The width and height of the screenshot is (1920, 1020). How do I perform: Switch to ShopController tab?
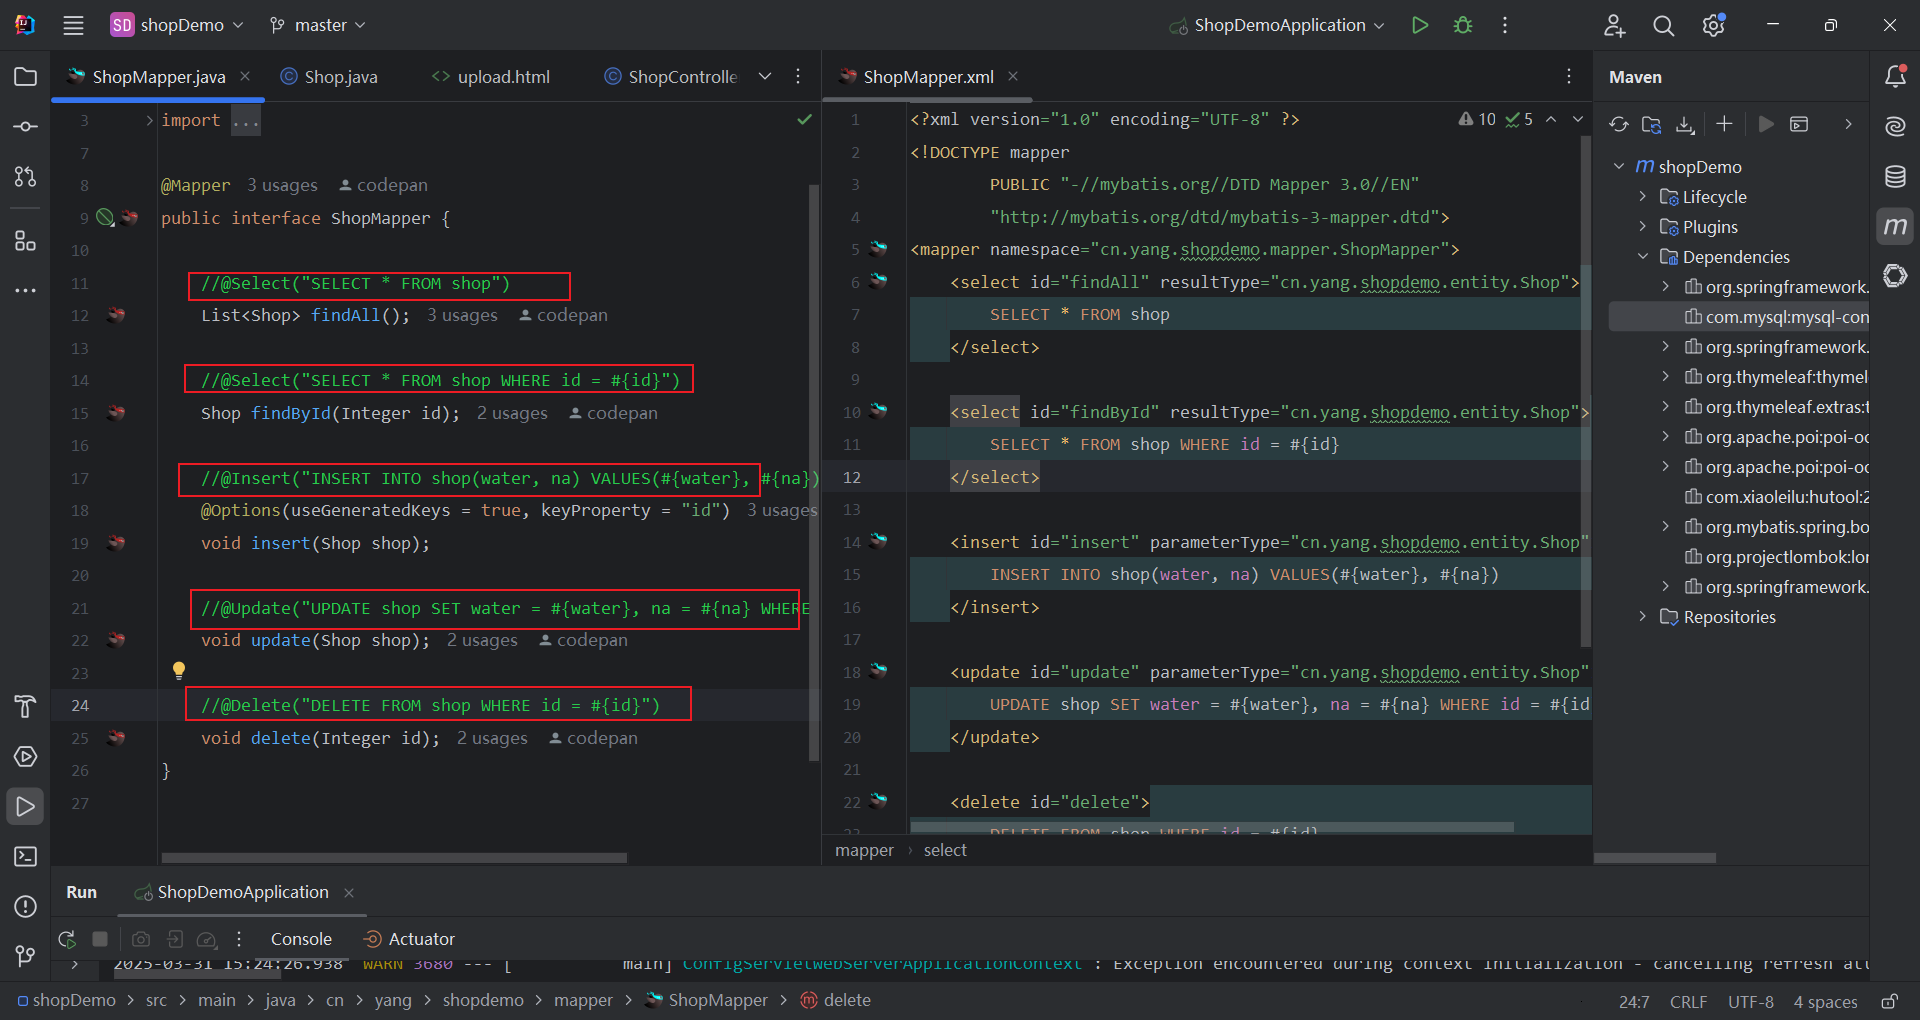(x=671, y=77)
